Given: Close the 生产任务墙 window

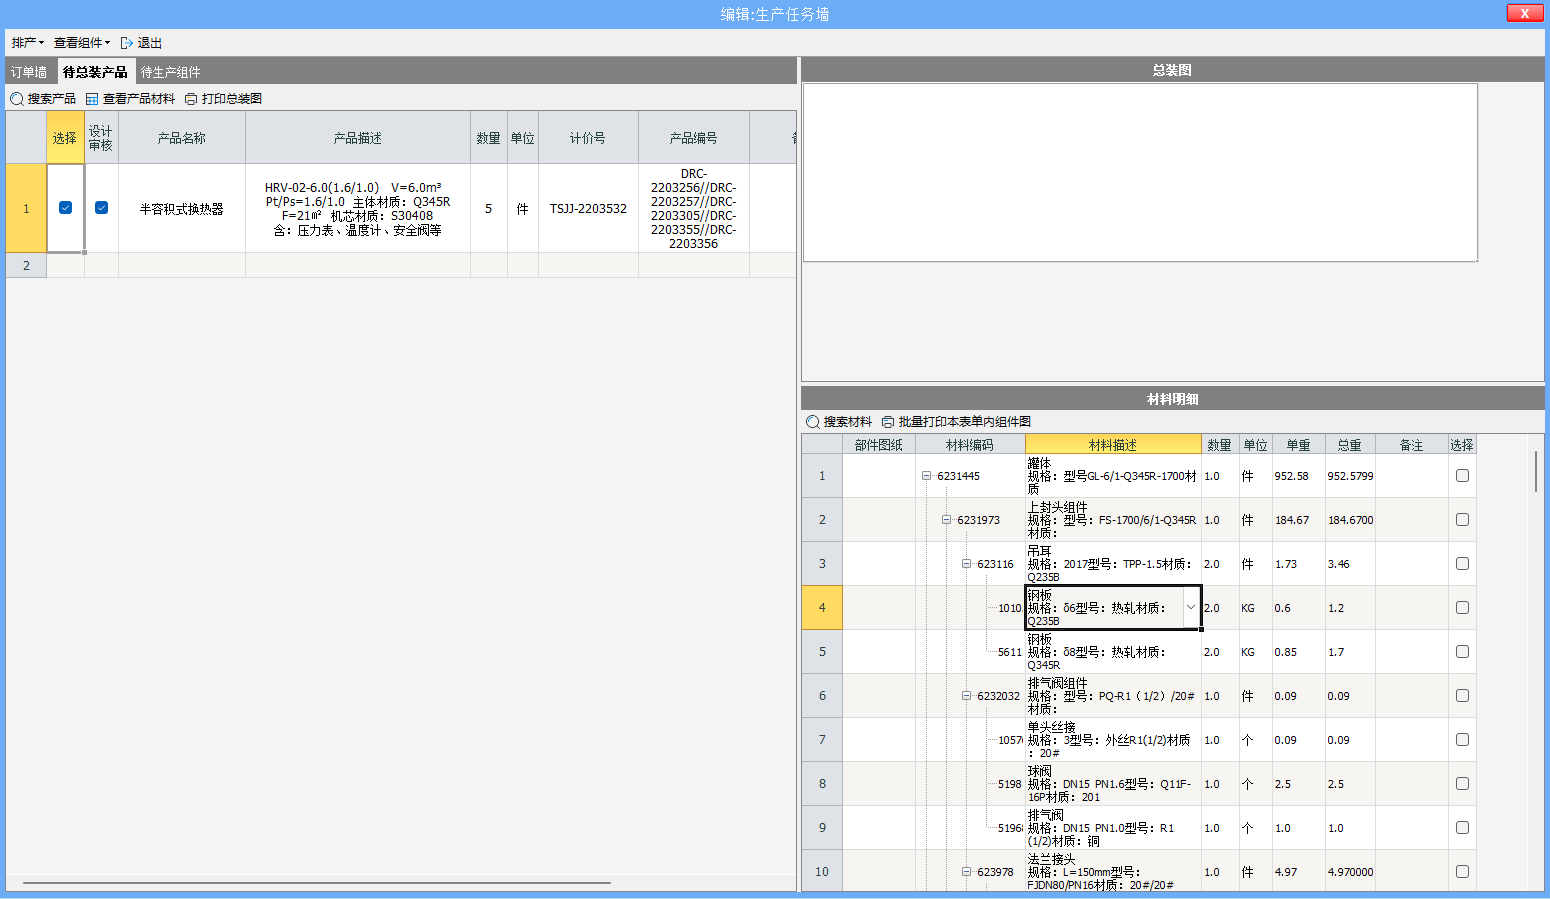Looking at the screenshot, I should [1524, 13].
